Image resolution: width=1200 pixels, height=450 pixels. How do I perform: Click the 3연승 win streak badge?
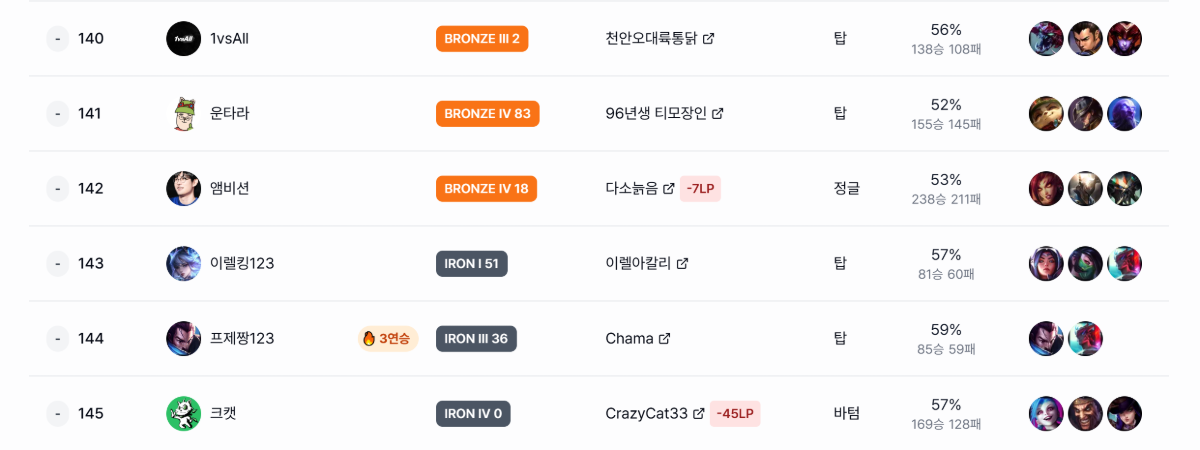(x=388, y=339)
